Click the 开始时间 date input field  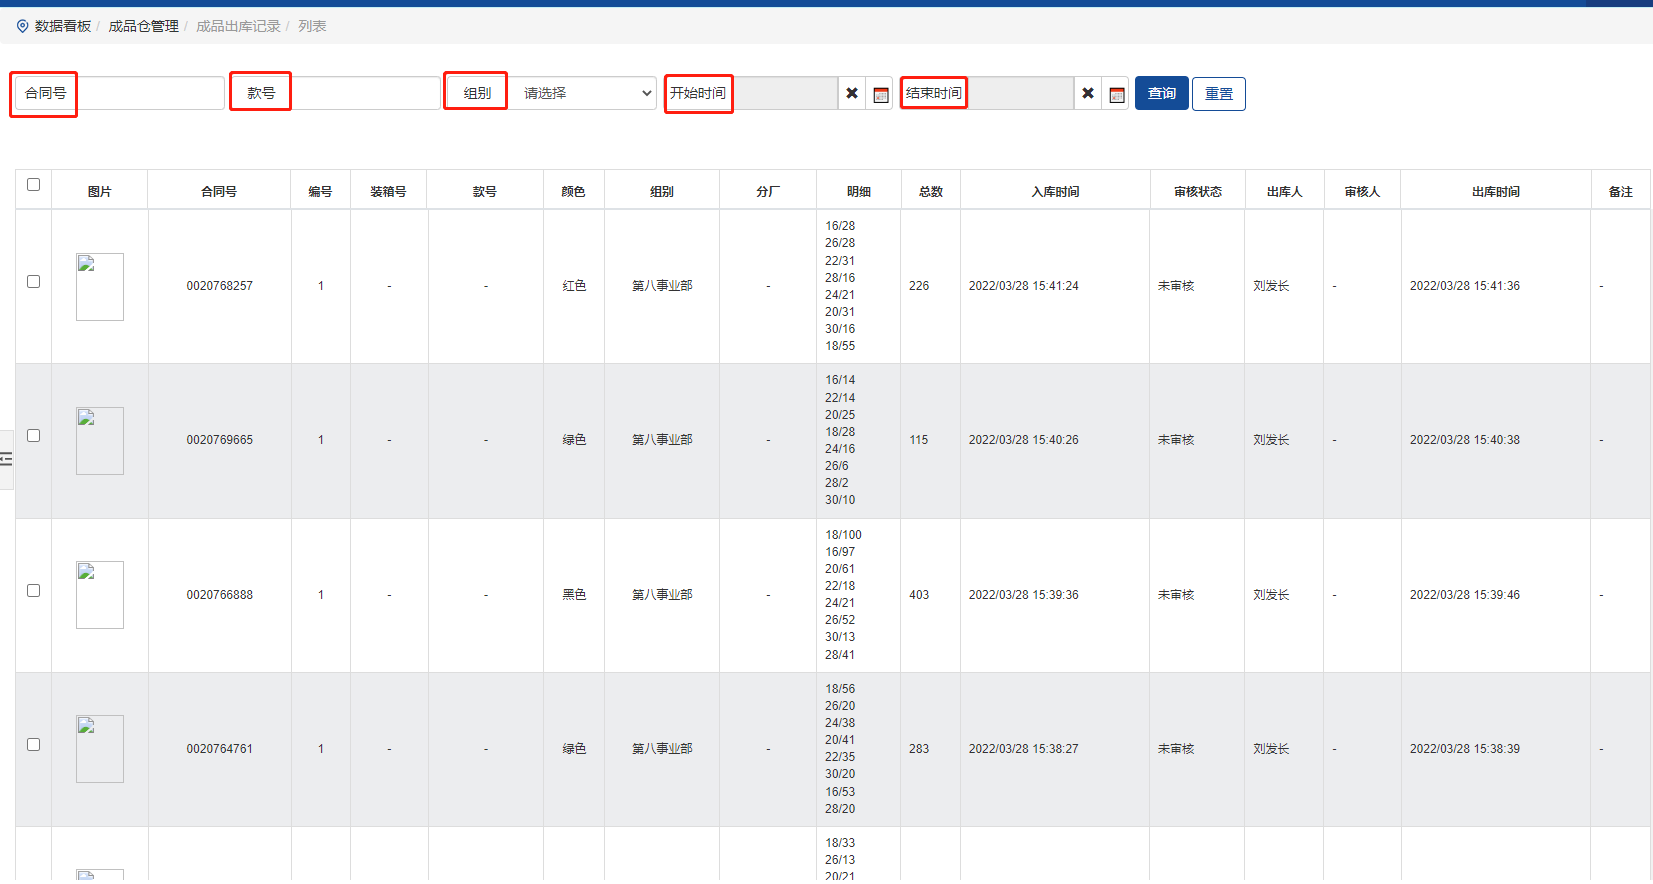click(785, 94)
